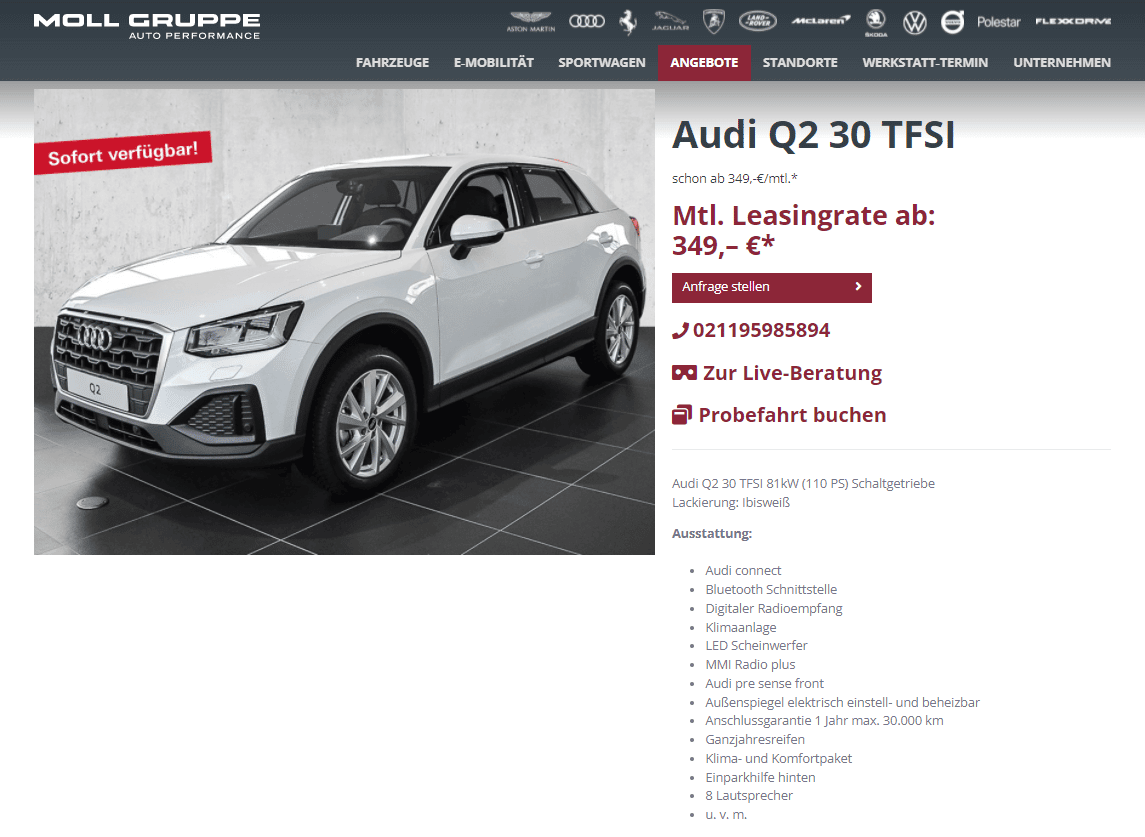
Task: Click Probefahrt buchen link
Action: 779,415
